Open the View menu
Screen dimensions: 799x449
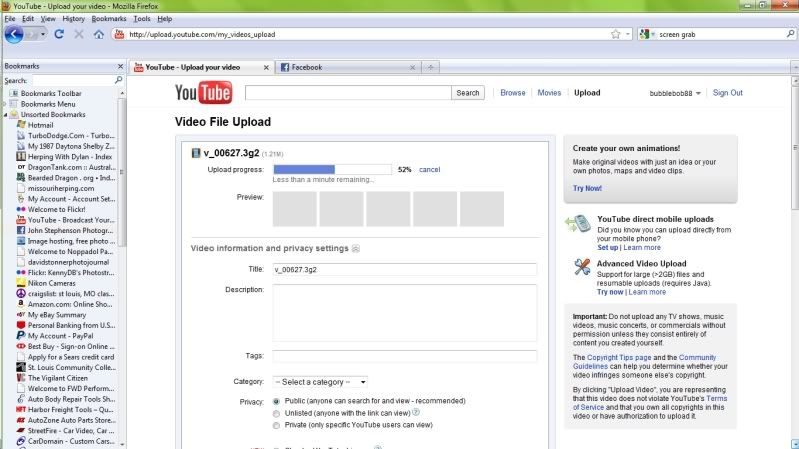point(48,19)
